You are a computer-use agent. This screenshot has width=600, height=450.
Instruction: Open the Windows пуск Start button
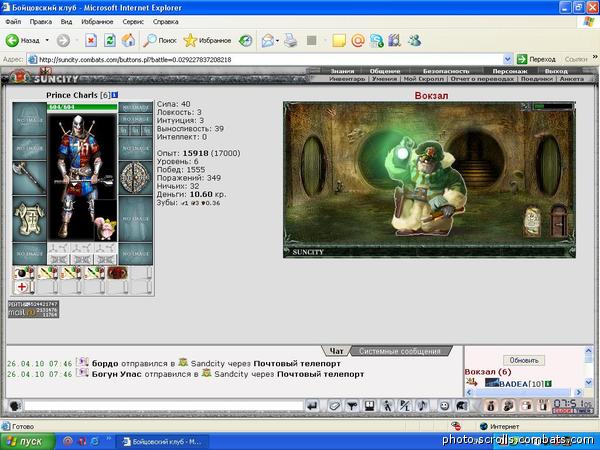click(28, 442)
